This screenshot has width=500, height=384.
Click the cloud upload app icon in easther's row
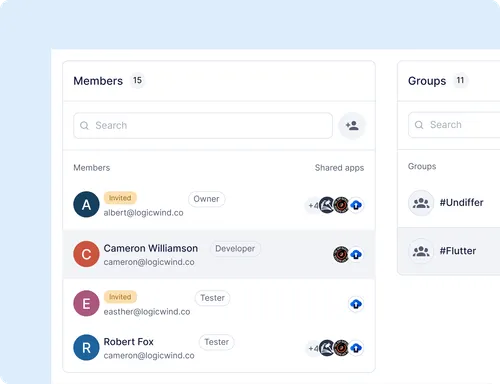(x=356, y=304)
